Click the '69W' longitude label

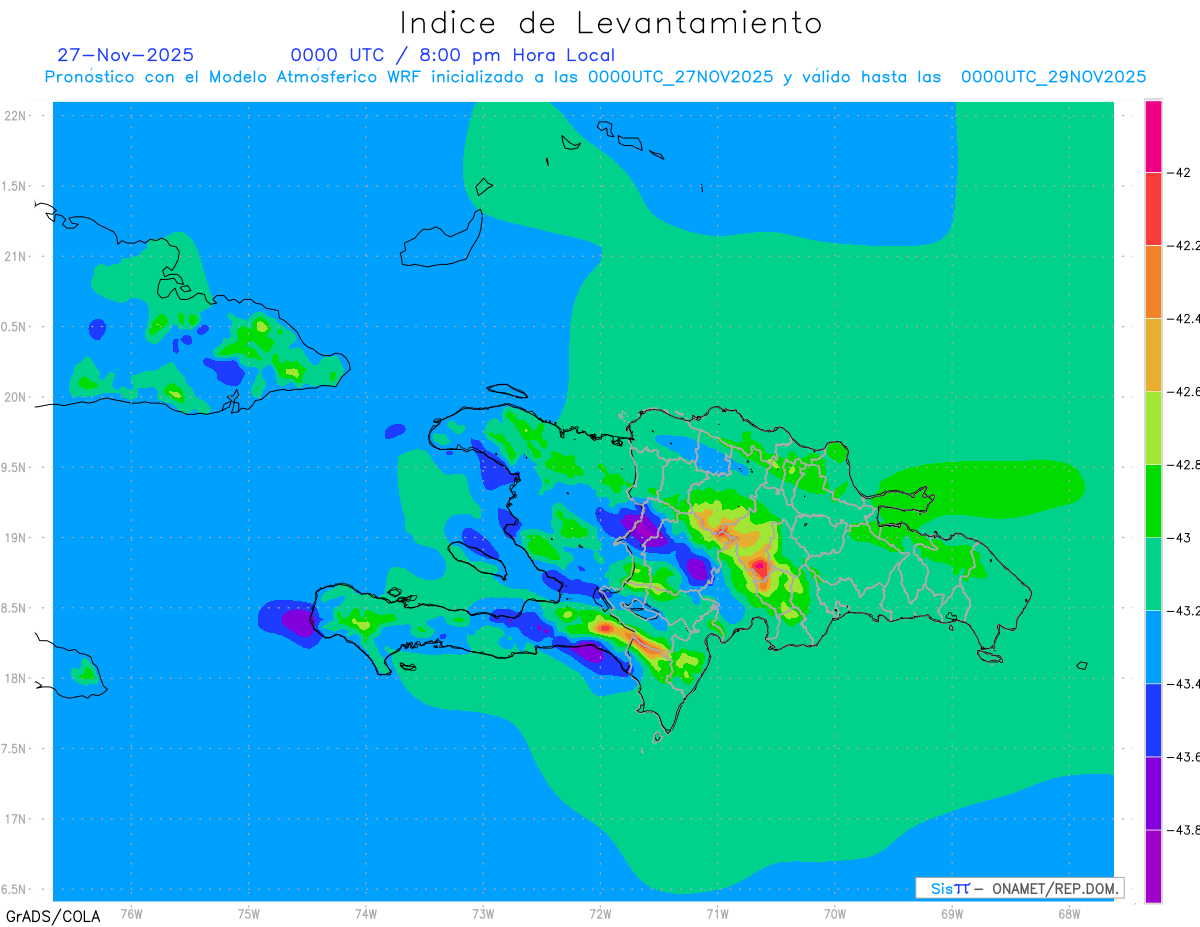[952, 914]
